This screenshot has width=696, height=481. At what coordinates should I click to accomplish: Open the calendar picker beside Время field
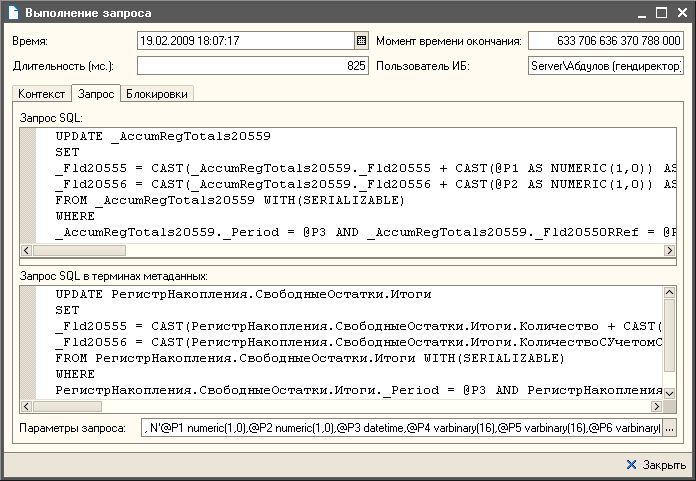pos(361,41)
